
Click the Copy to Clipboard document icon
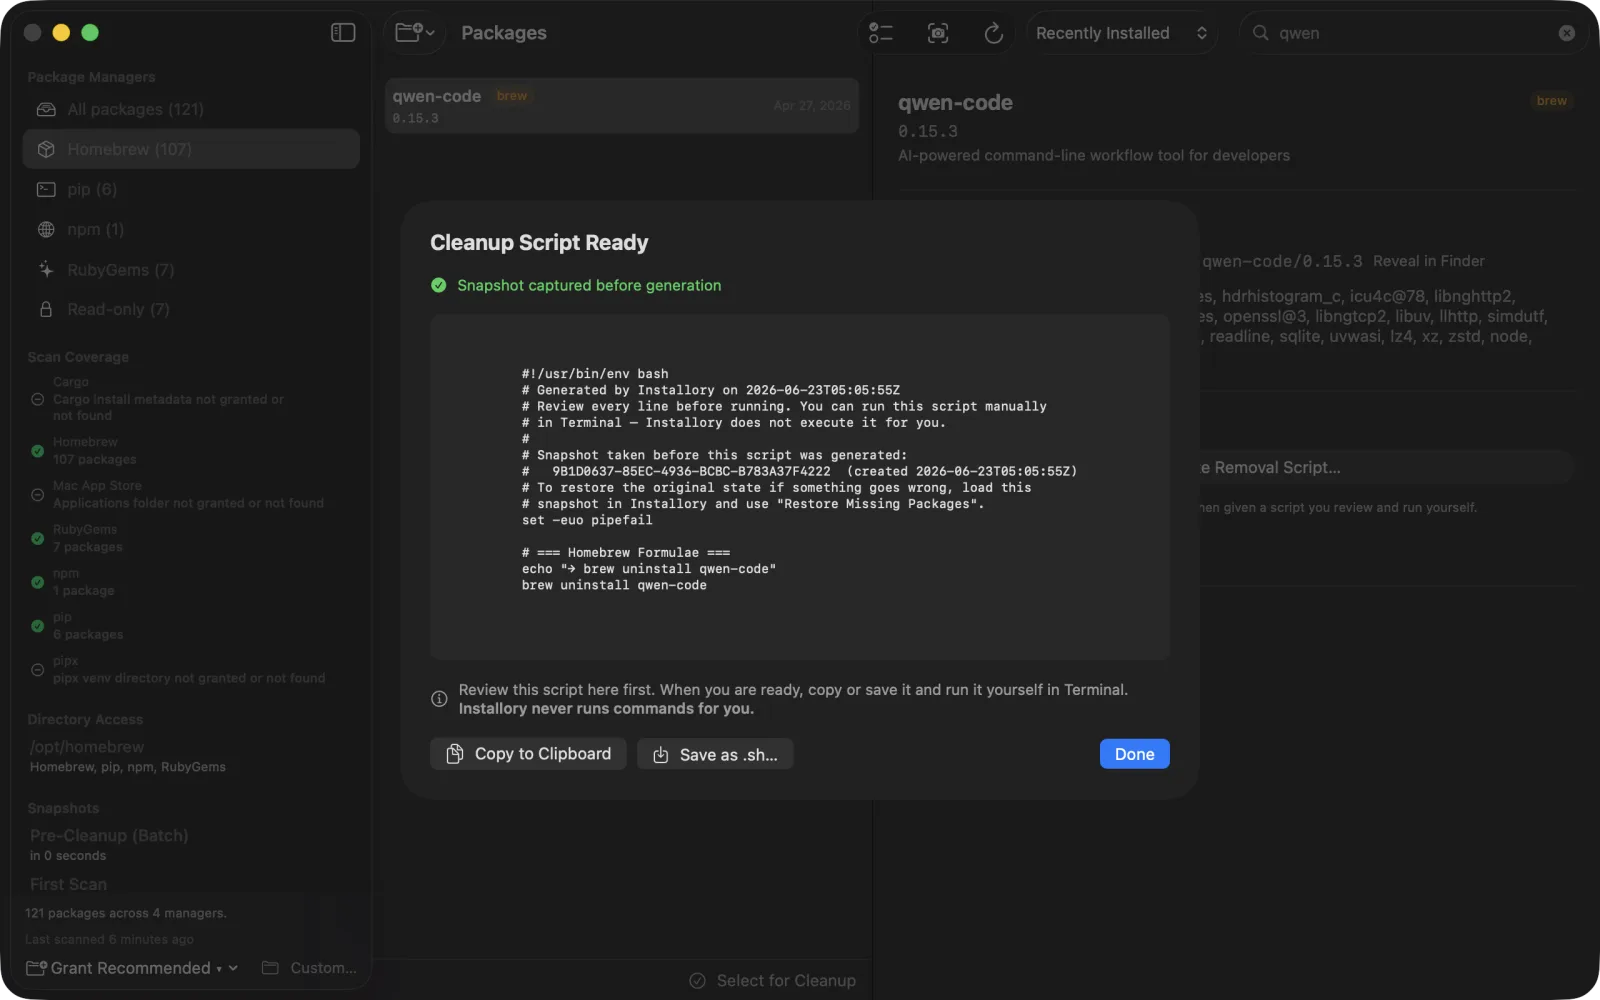[x=455, y=754]
